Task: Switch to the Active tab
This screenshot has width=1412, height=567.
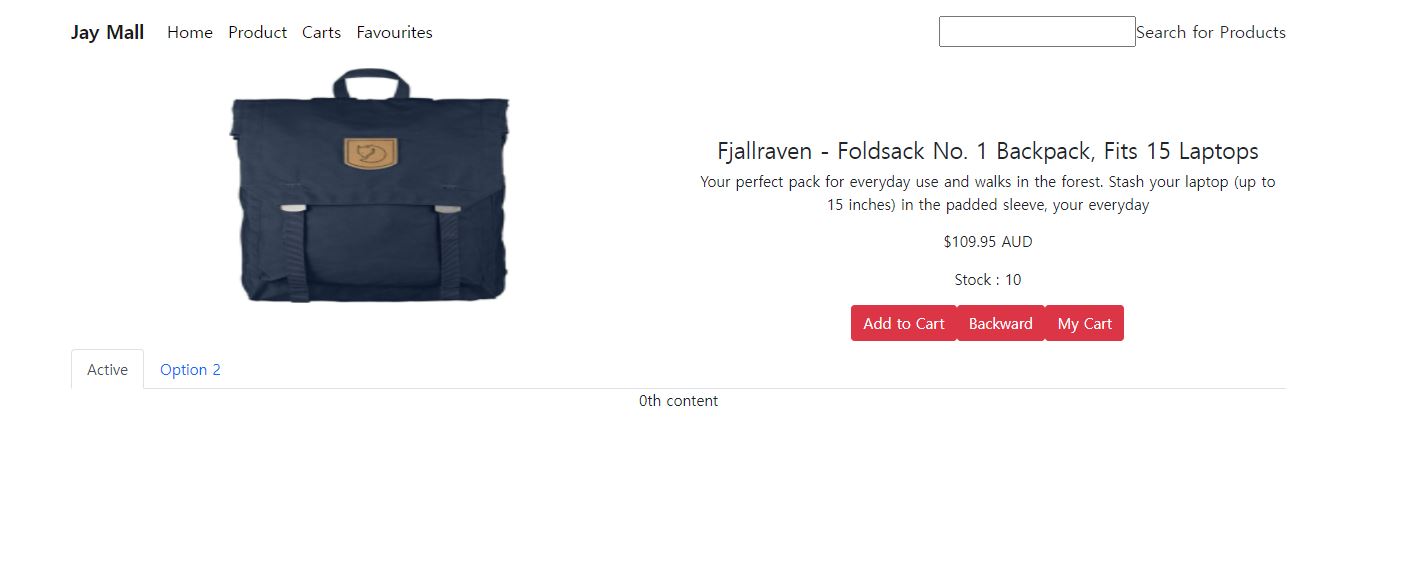Action: (x=107, y=369)
